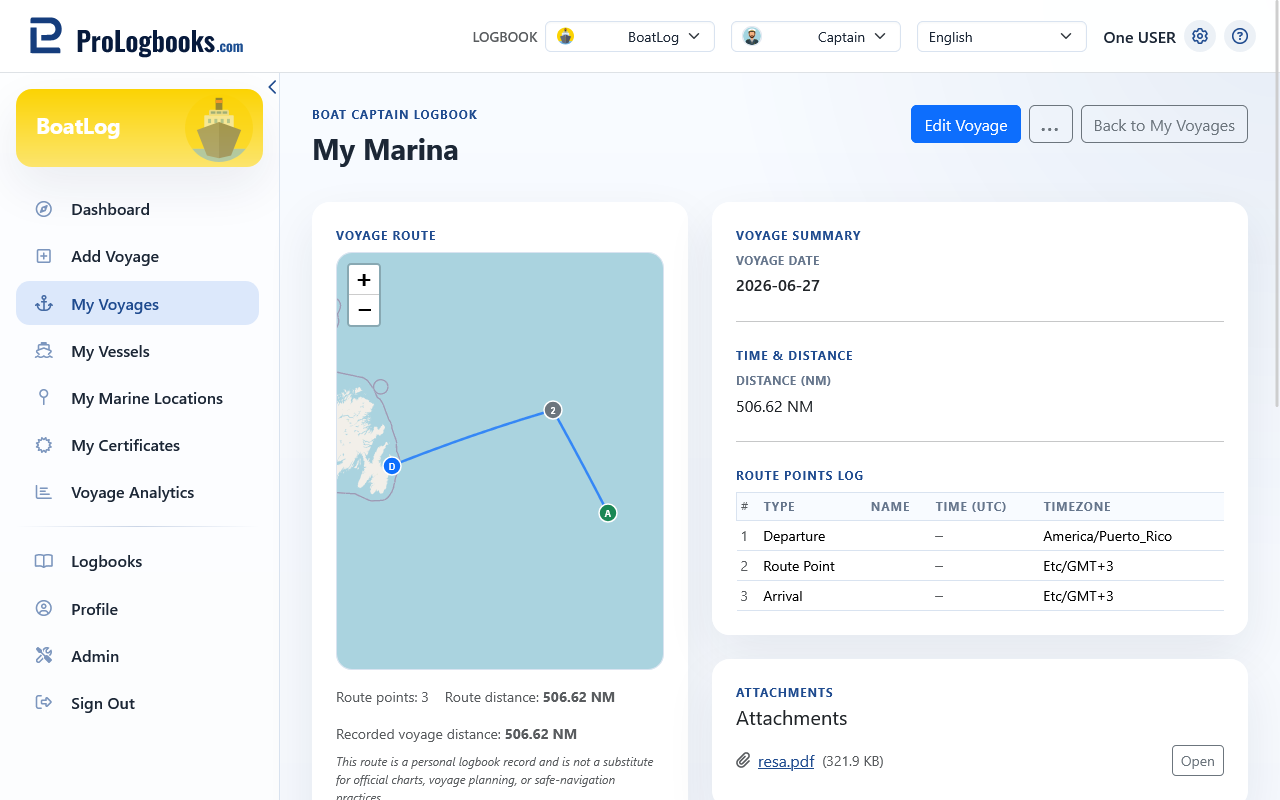Click the Edit Voyage button
The height and width of the screenshot is (800, 1280).
966,125
